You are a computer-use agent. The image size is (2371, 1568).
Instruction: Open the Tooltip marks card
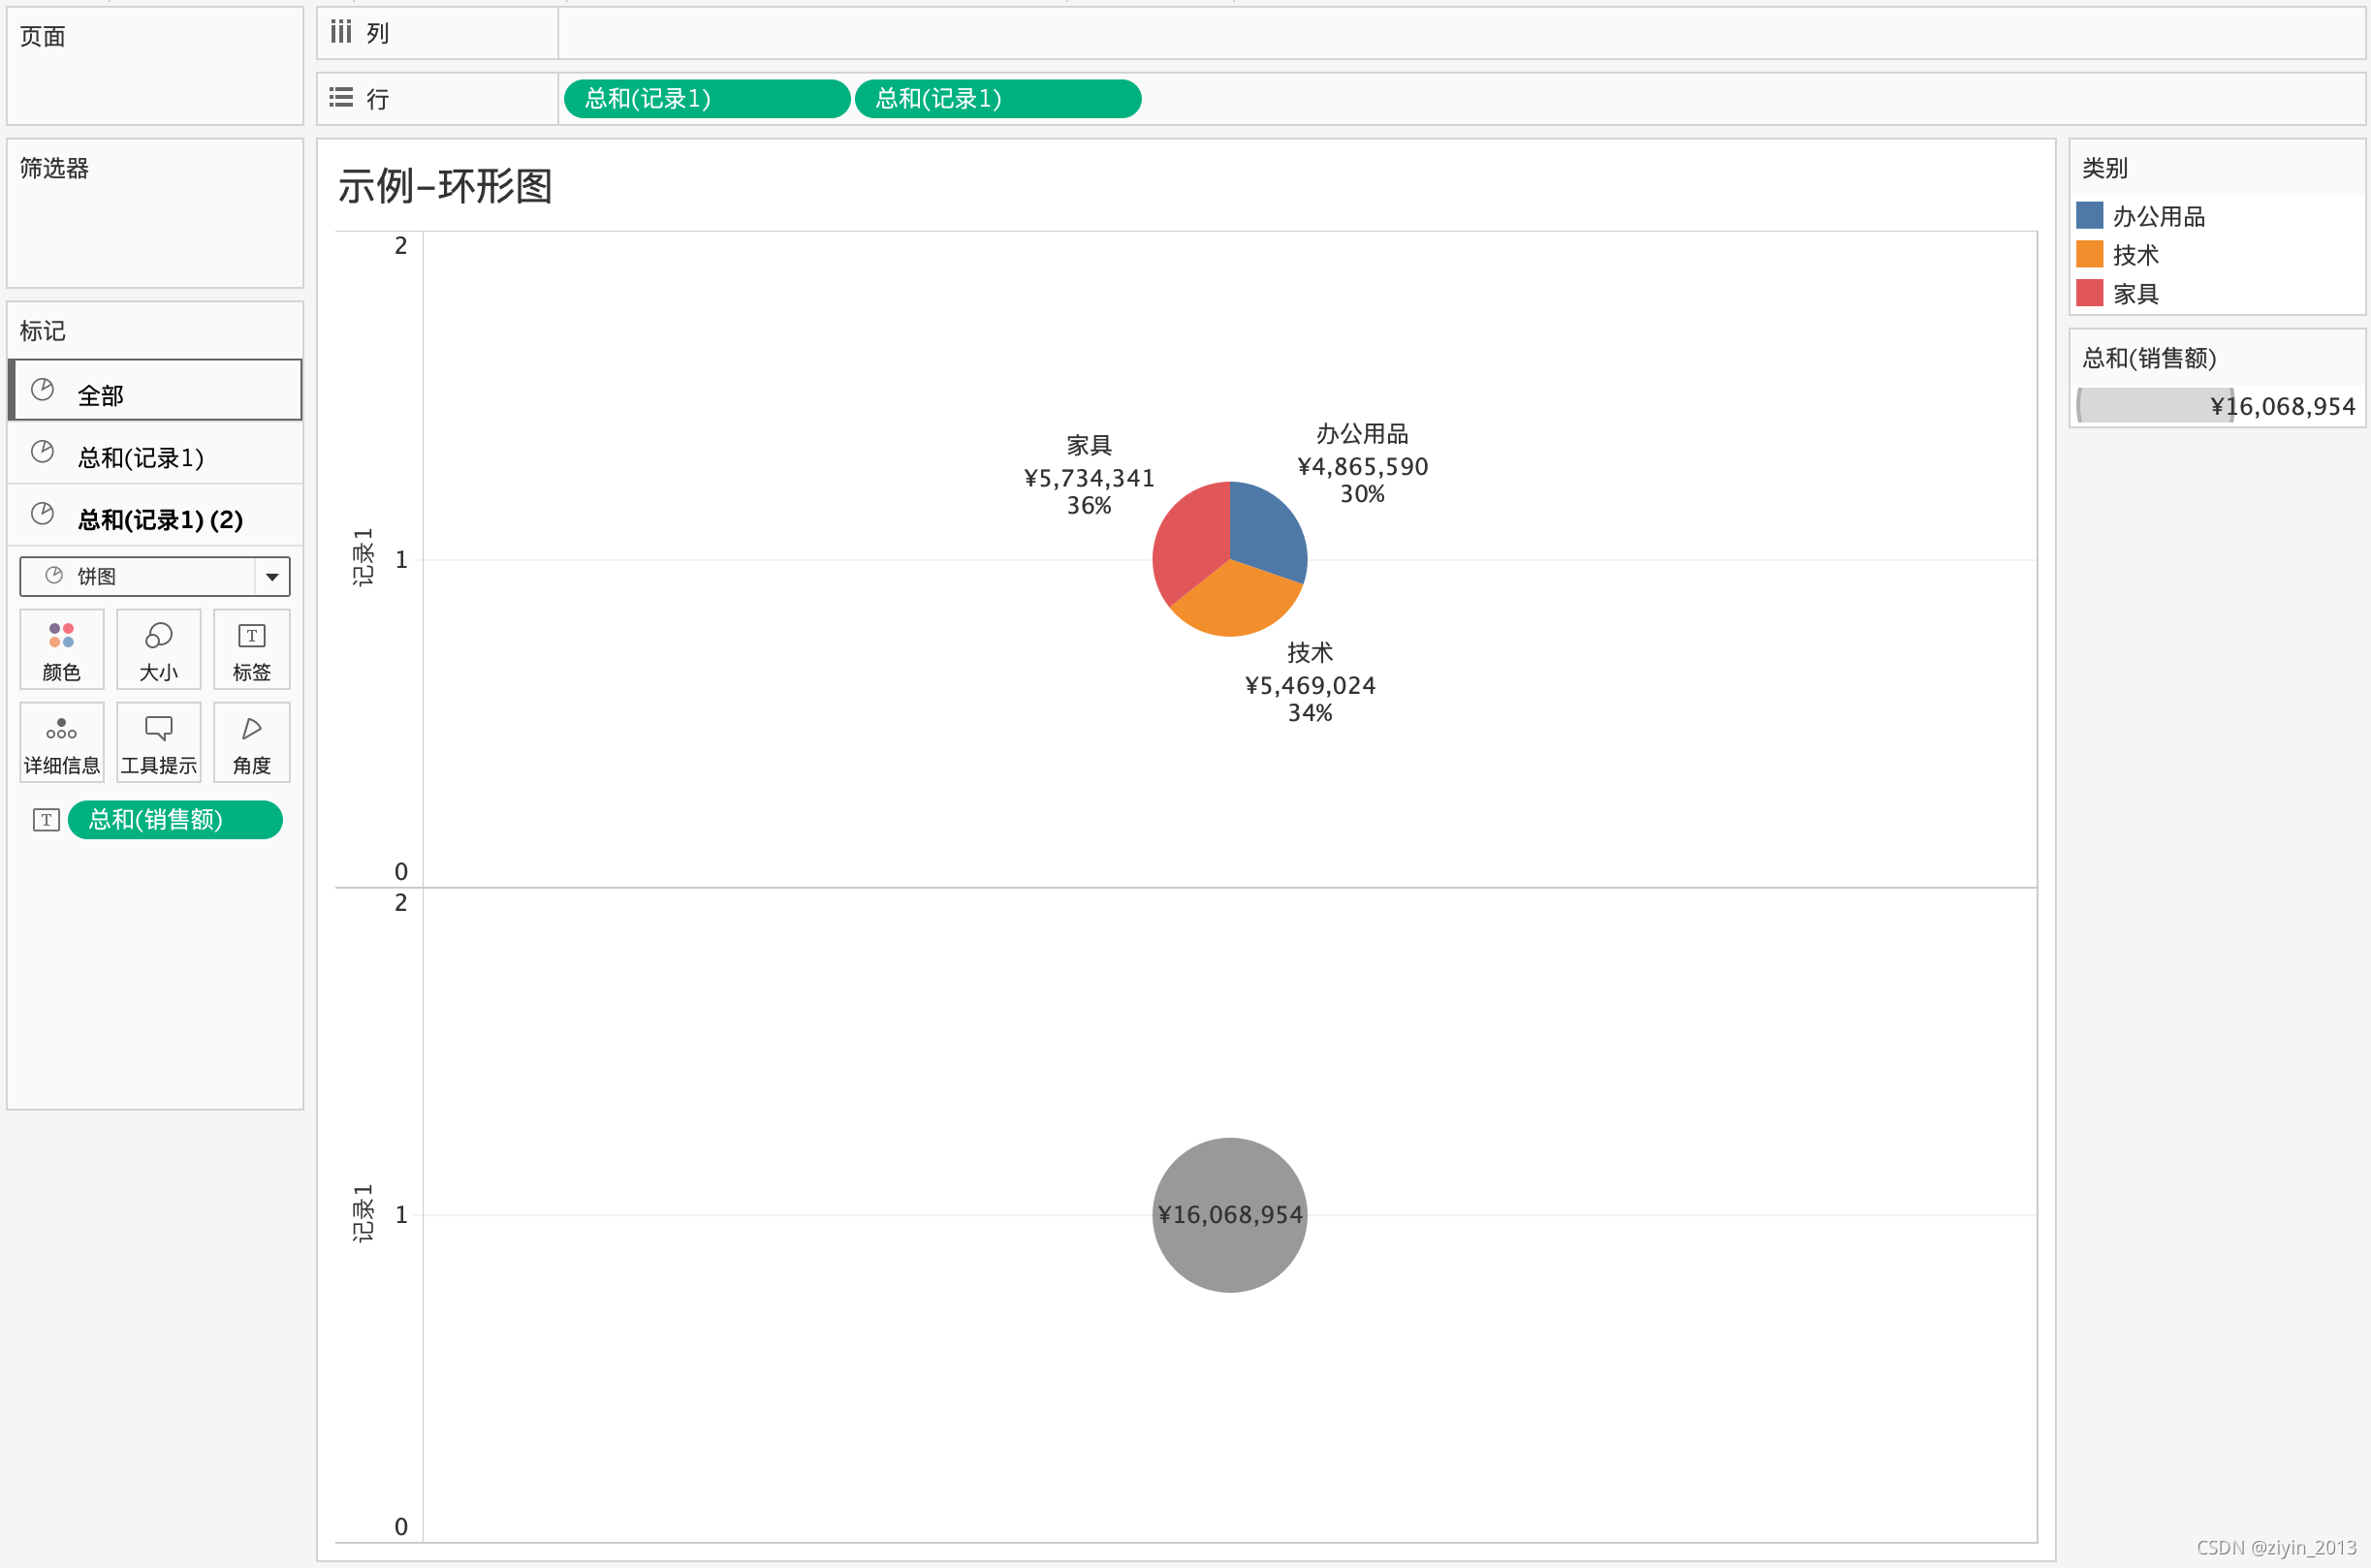coord(158,742)
